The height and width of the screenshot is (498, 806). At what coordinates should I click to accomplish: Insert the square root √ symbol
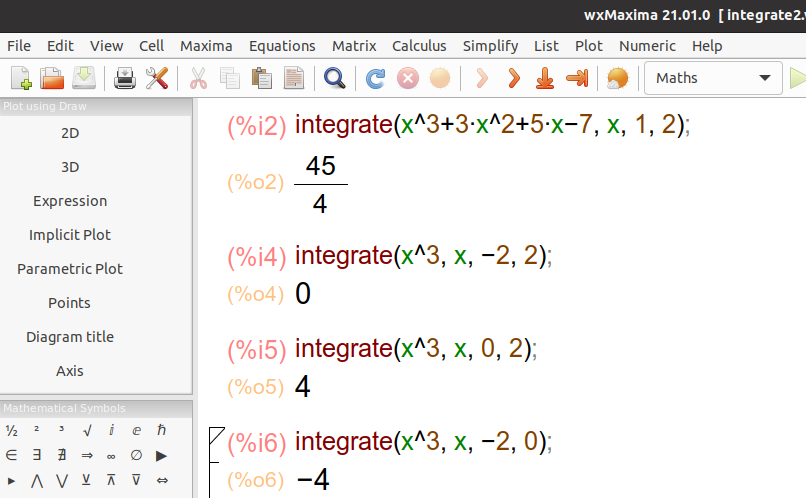point(87,431)
